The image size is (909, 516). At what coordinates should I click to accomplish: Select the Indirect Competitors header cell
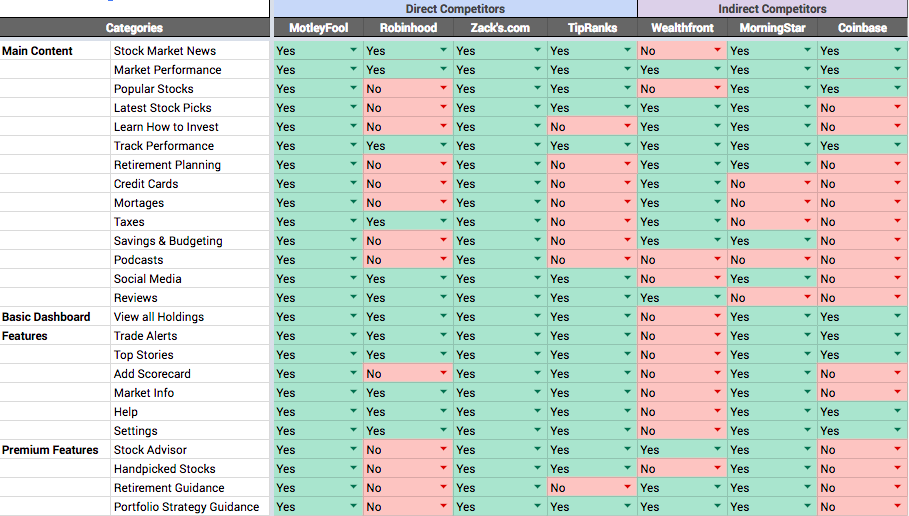[772, 9]
